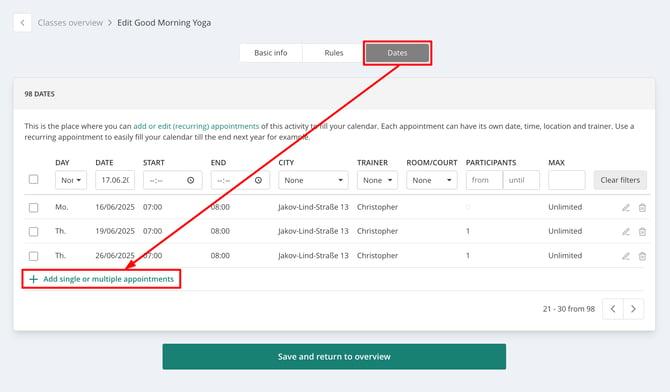The height and width of the screenshot is (392, 670).
Task: Delete the 16/06/2025 appointment via trash icon
Action: [x=642, y=208]
